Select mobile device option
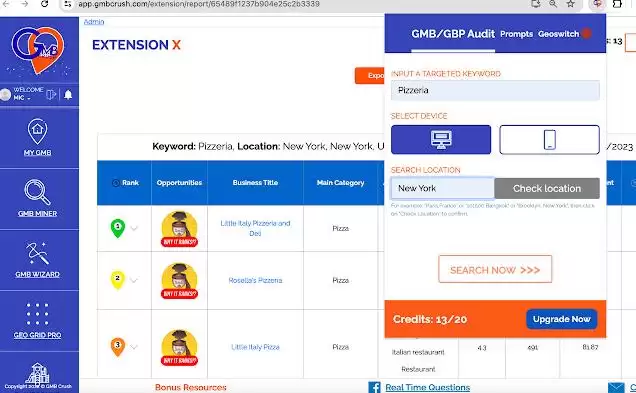The image size is (636, 393). pyautogui.click(x=549, y=140)
